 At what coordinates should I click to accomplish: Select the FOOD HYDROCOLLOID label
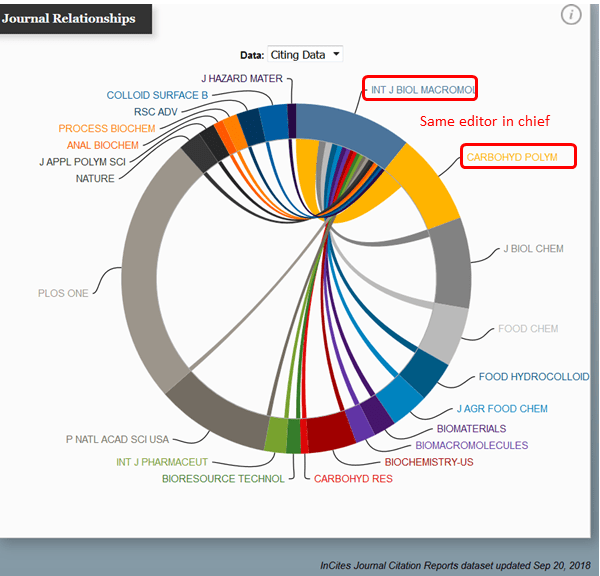pyautogui.click(x=533, y=377)
